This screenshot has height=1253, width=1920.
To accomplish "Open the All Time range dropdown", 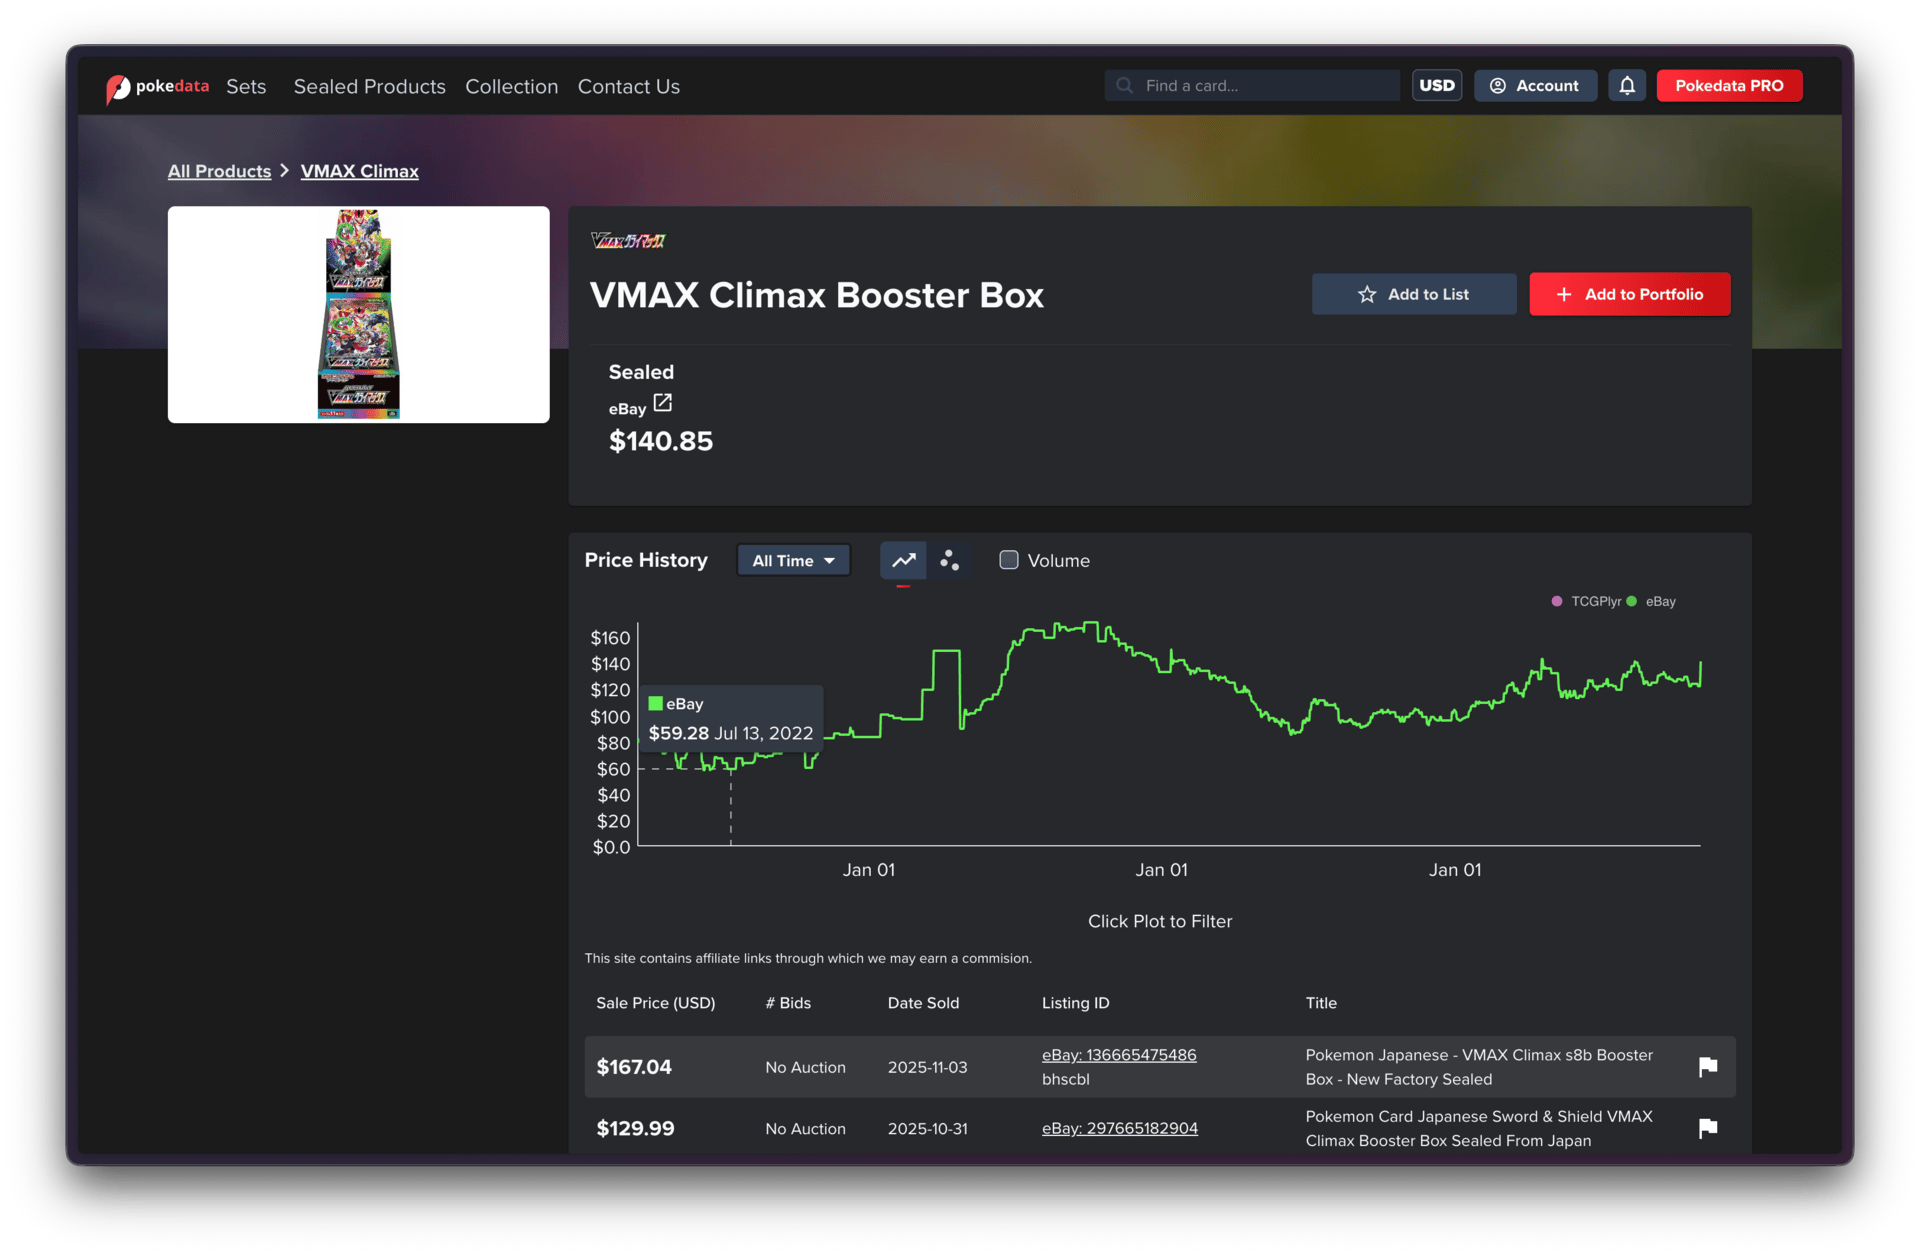I will (x=793, y=561).
